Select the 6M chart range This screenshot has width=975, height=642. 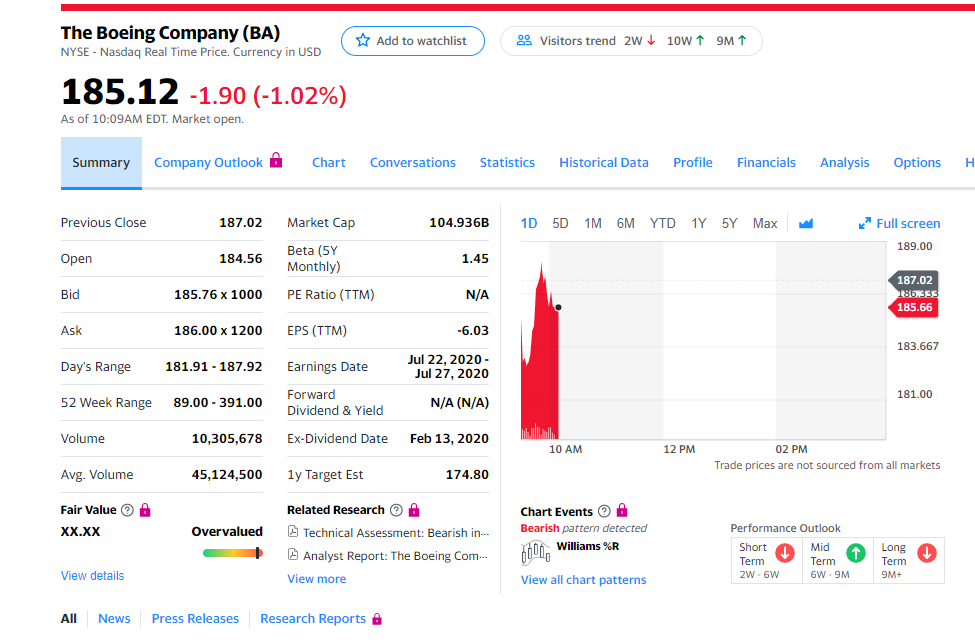[626, 223]
